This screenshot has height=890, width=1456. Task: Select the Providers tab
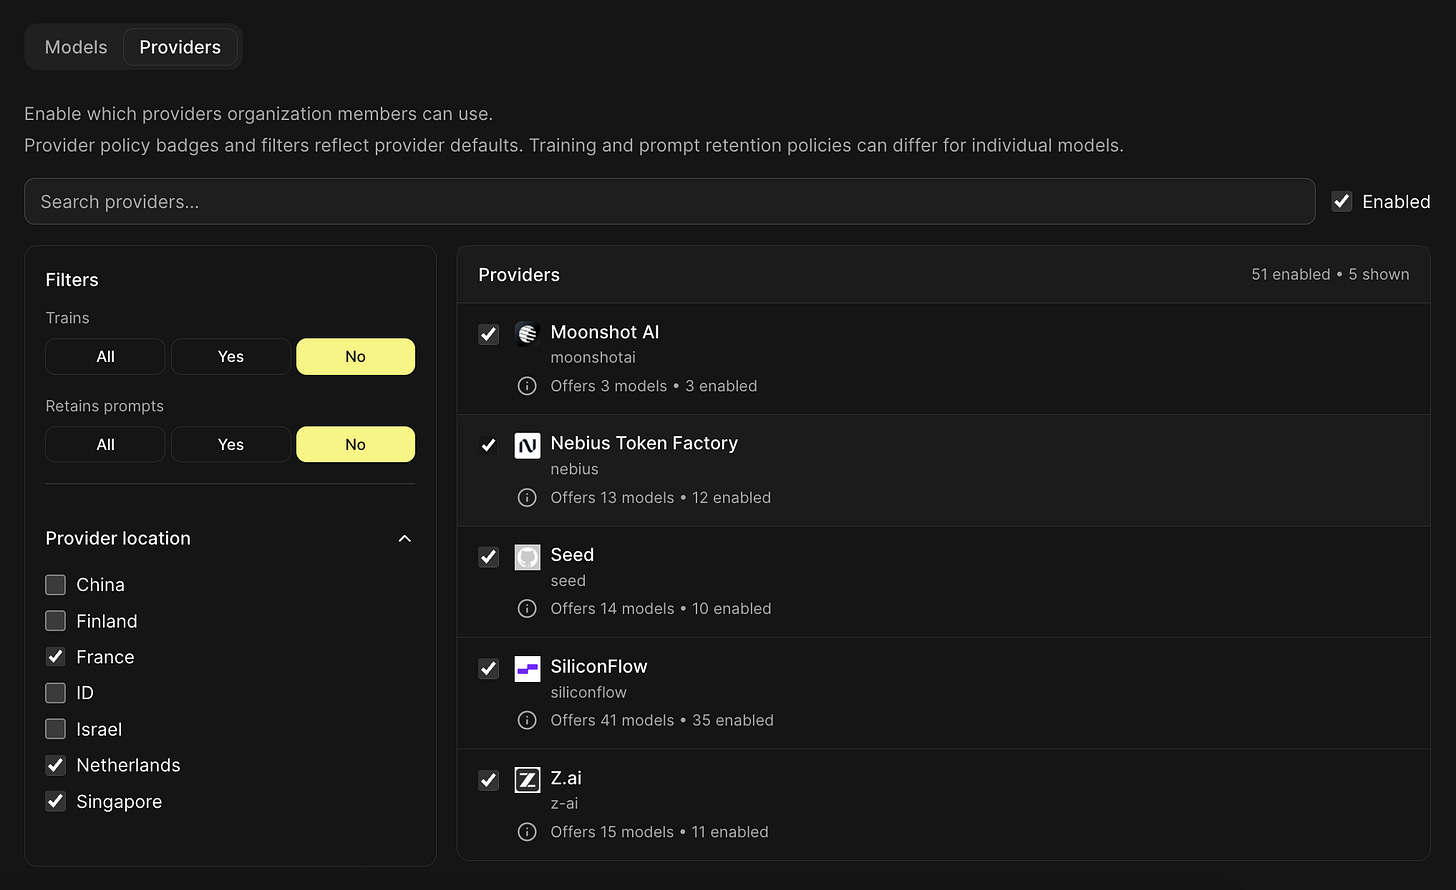point(180,47)
